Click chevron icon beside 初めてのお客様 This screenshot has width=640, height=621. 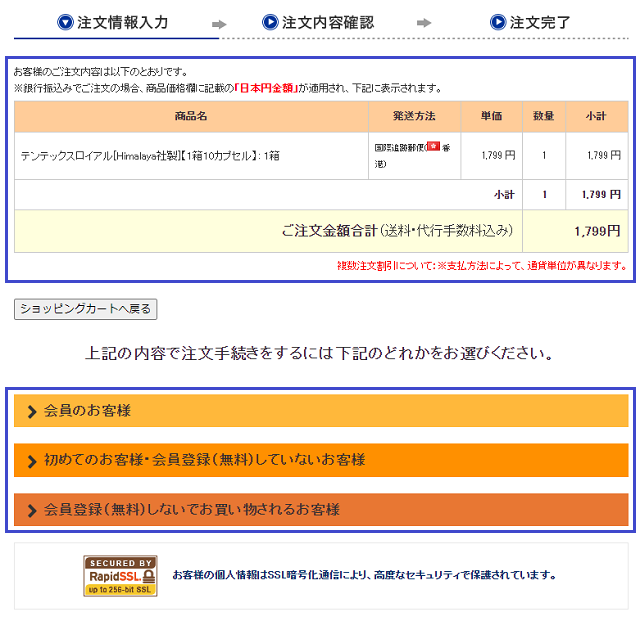32,461
